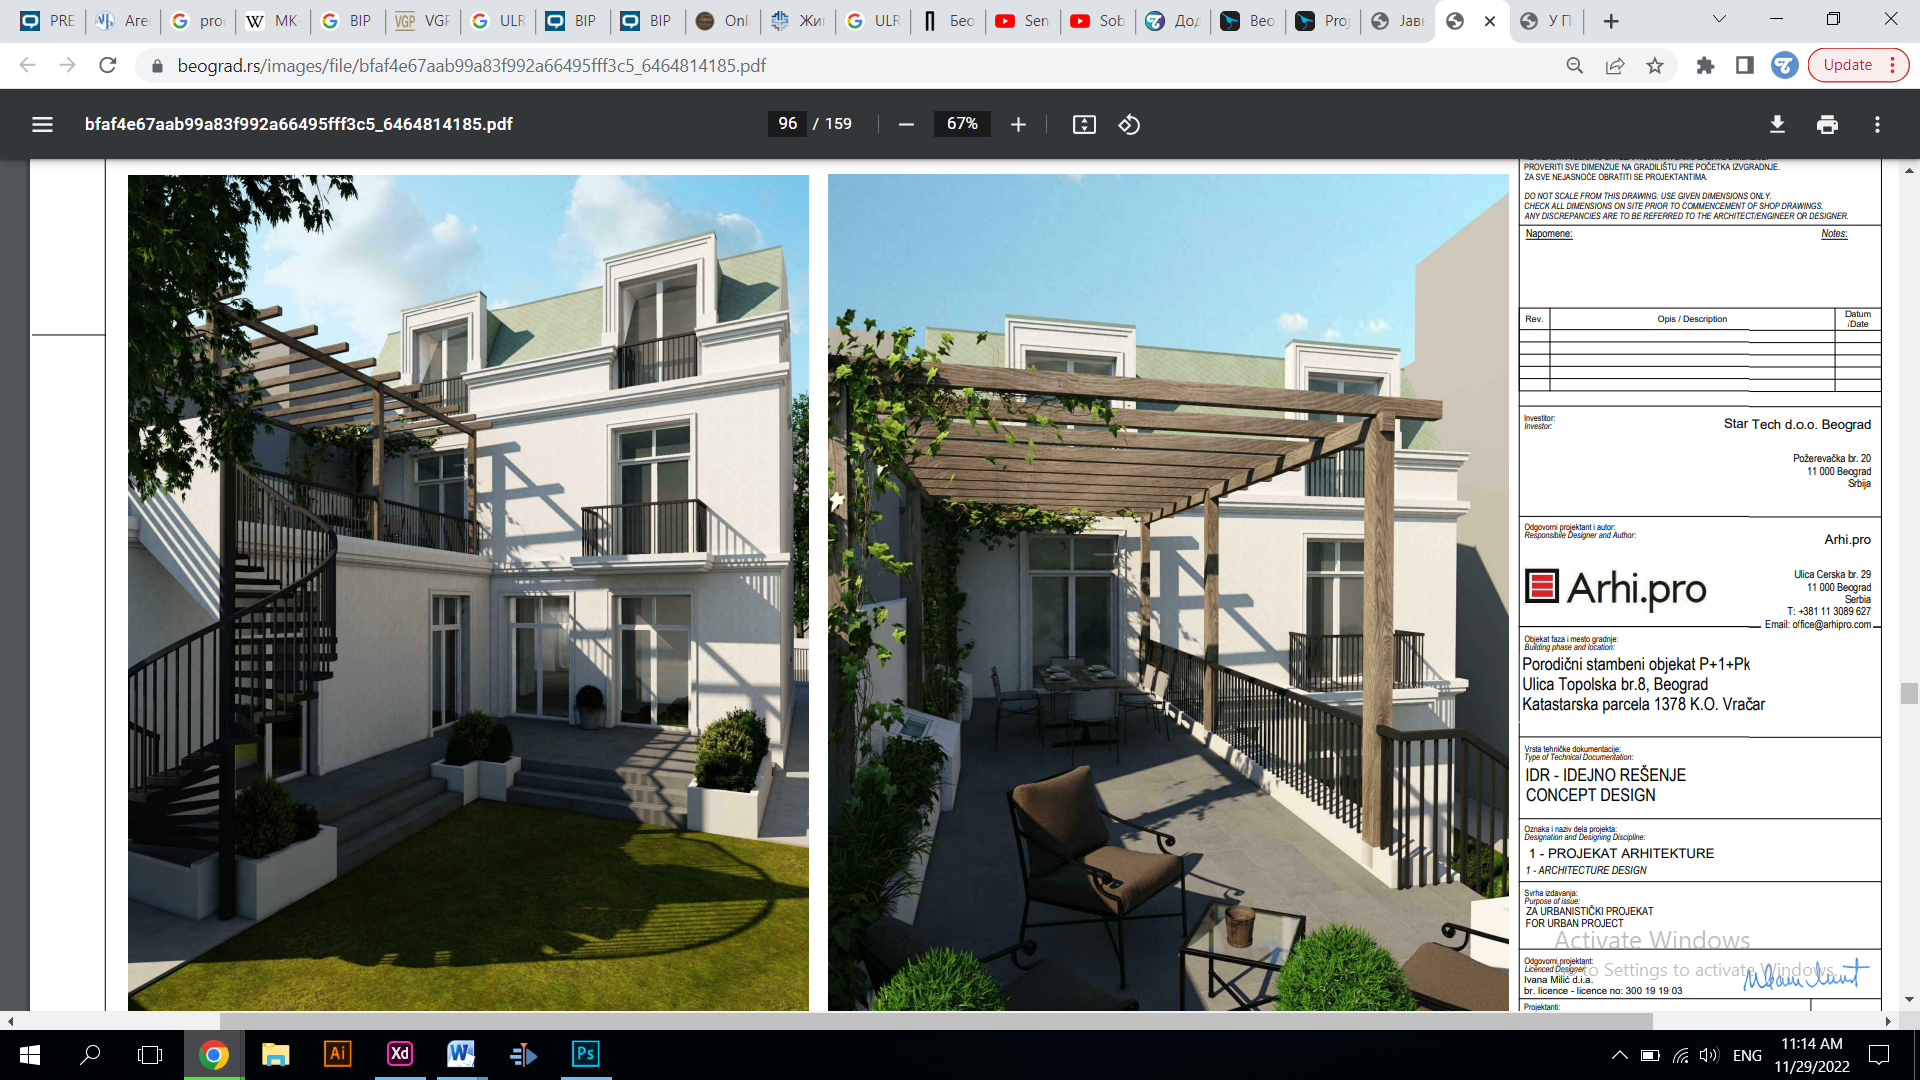1920x1080 pixels.
Task: Open the notification center icon
Action: click(1879, 1055)
